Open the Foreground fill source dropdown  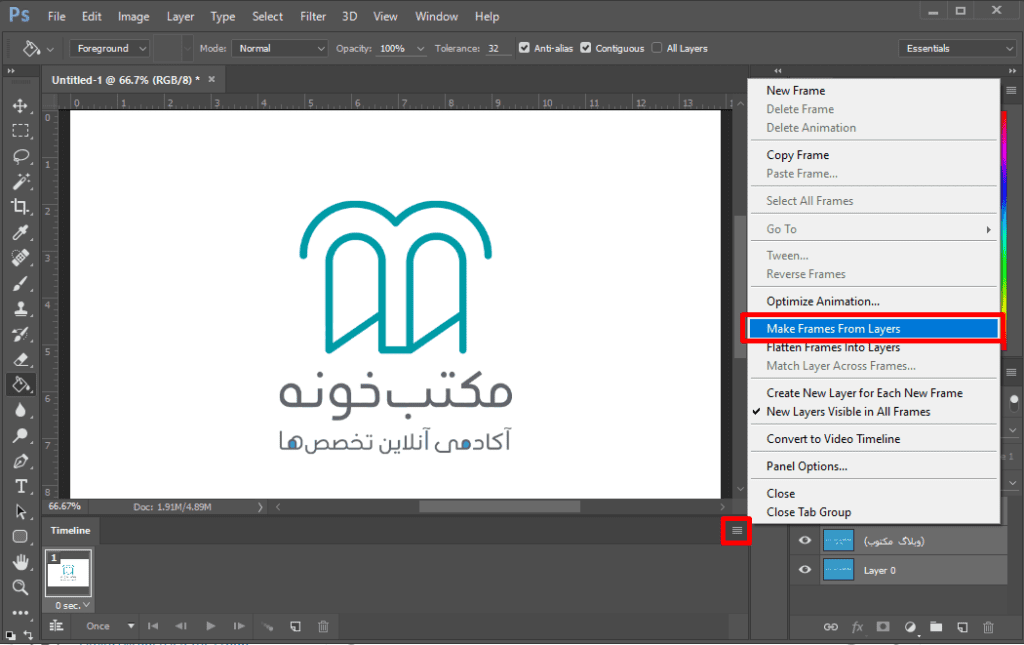coord(109,48)
